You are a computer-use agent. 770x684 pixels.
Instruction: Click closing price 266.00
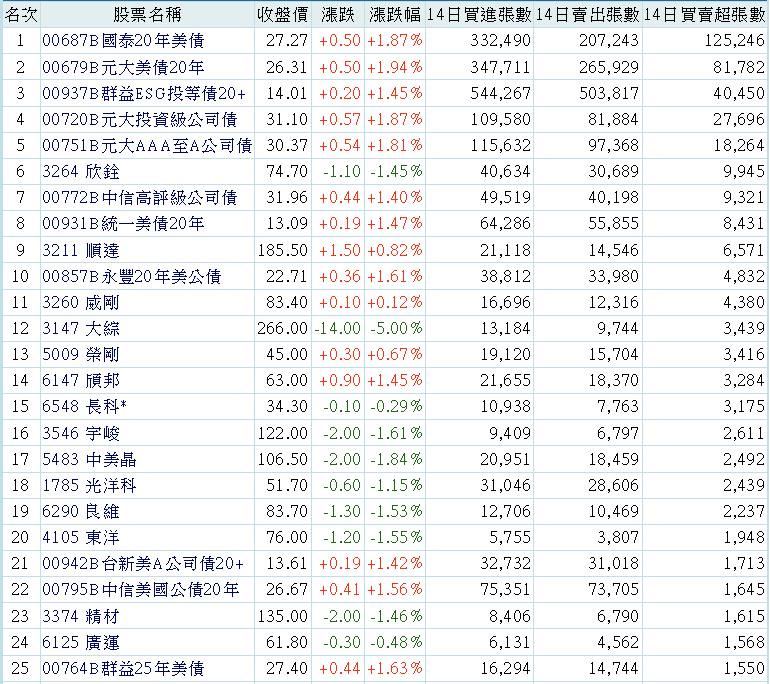point(282,328)
